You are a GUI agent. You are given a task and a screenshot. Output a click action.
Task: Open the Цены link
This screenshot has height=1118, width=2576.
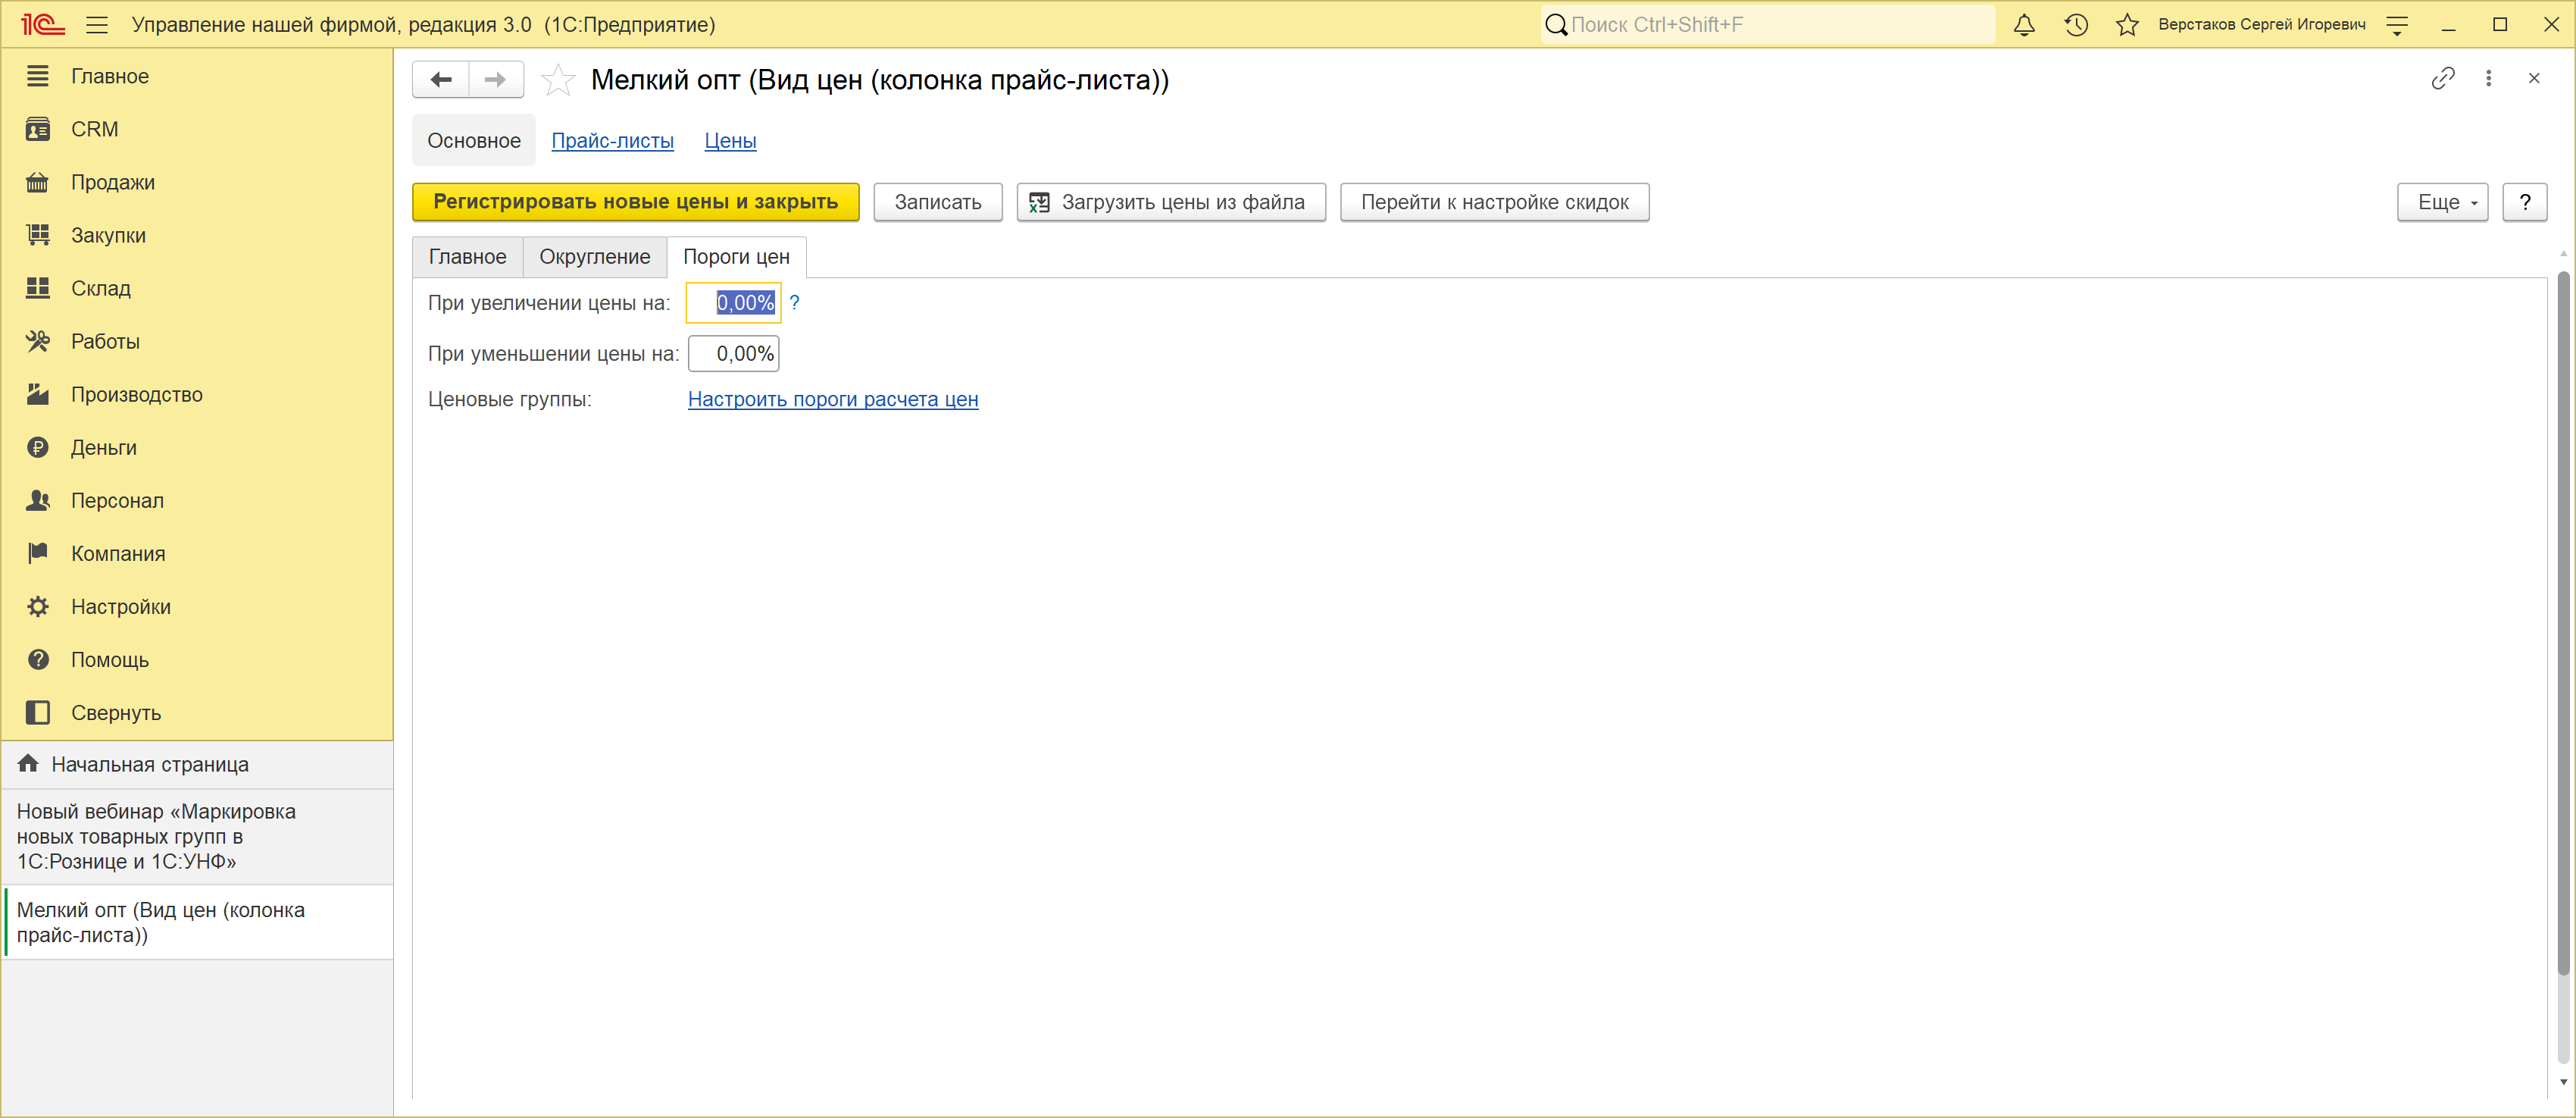coord(731,141)
